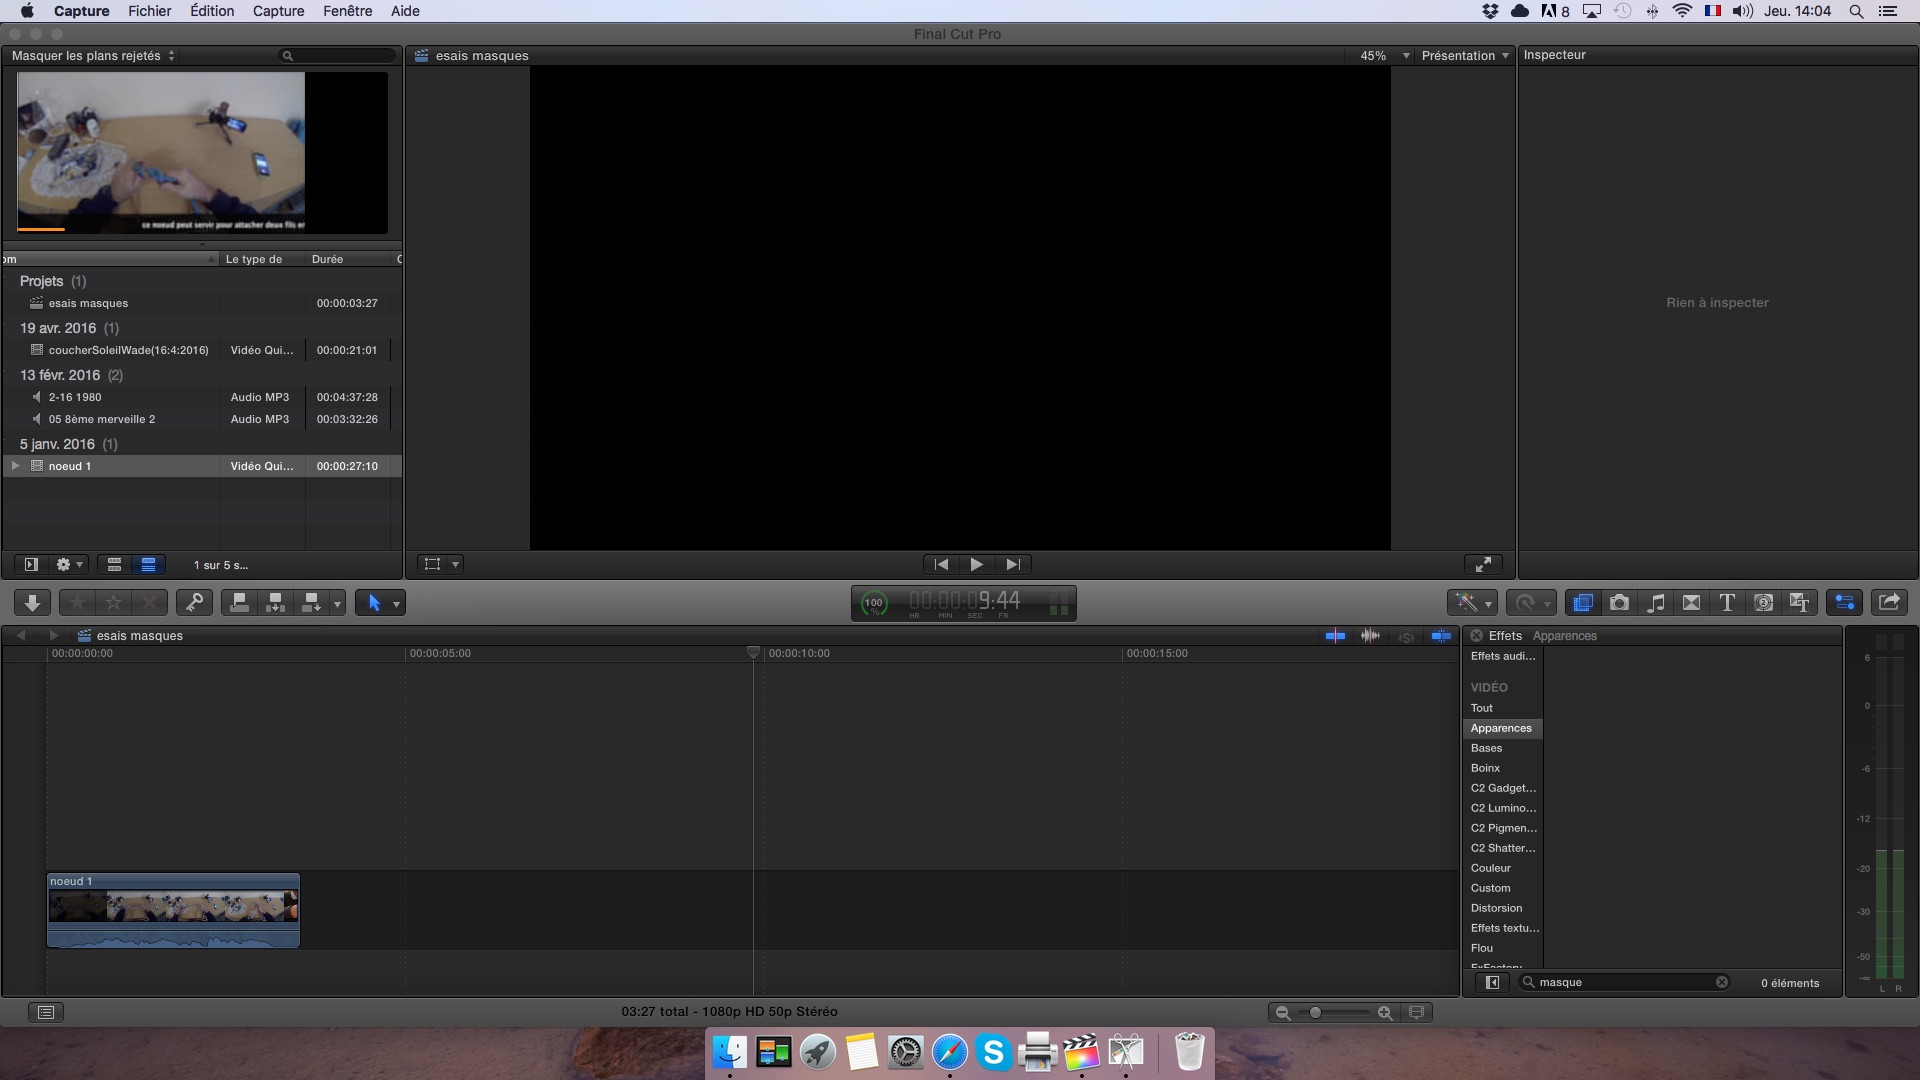
Task: Select 05 8ème merveille 2 audio
Action: pyautogui.click(x=202, y=419)
